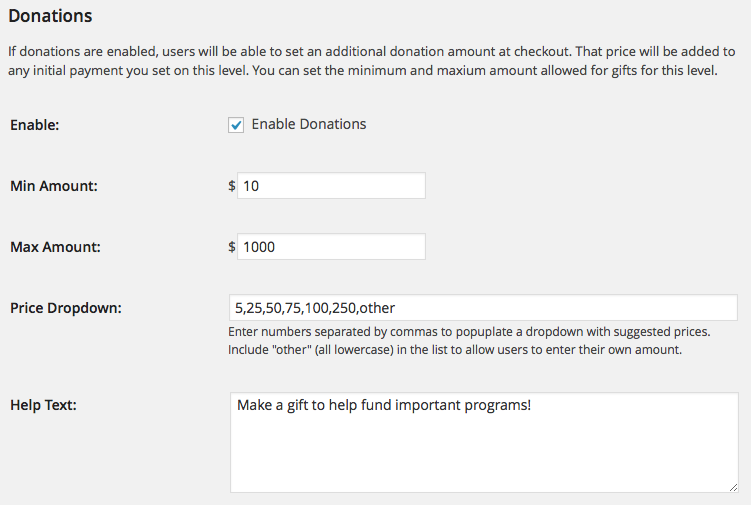The width and height of the screenshot is (751, 505).
Task: Click the dollar sign before Max Amount
Action: point(232,247)
